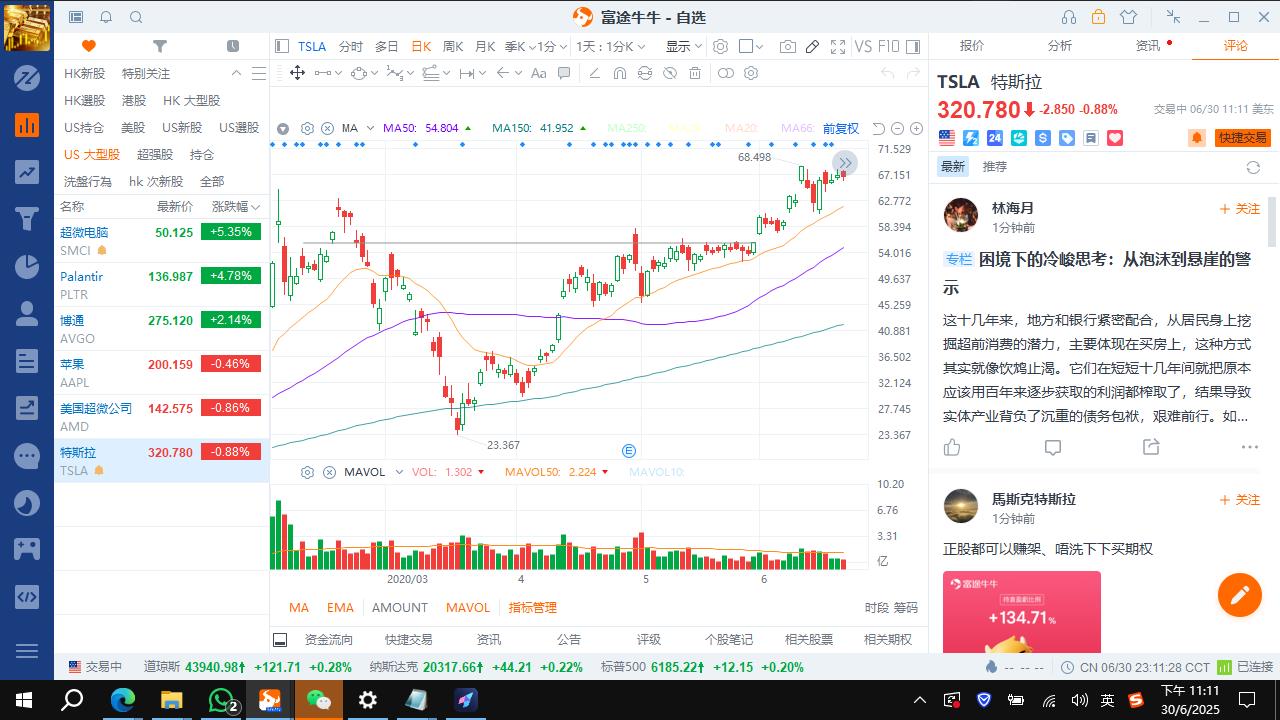Switch to the 推荐 comments filter
The height and width of the screenshot is (720, 1280).
pos(995,167)
